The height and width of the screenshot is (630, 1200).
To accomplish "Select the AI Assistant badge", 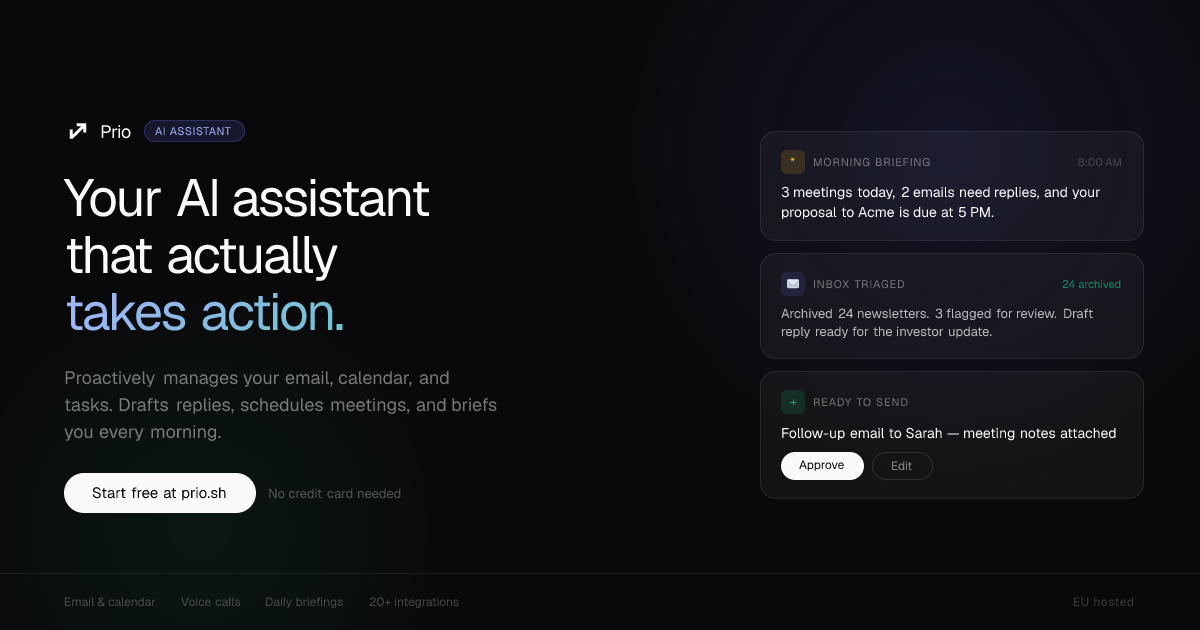I will click(x=194, y=130).
